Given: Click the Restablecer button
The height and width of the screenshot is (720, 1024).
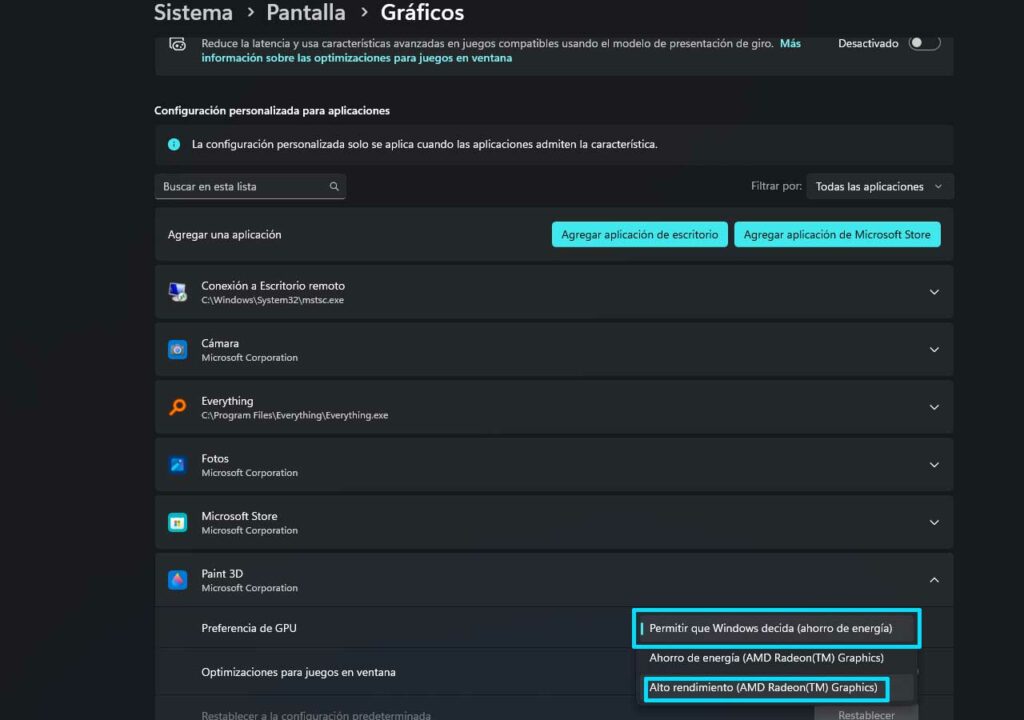Looking at the screenshot, I should click(866, 713).
